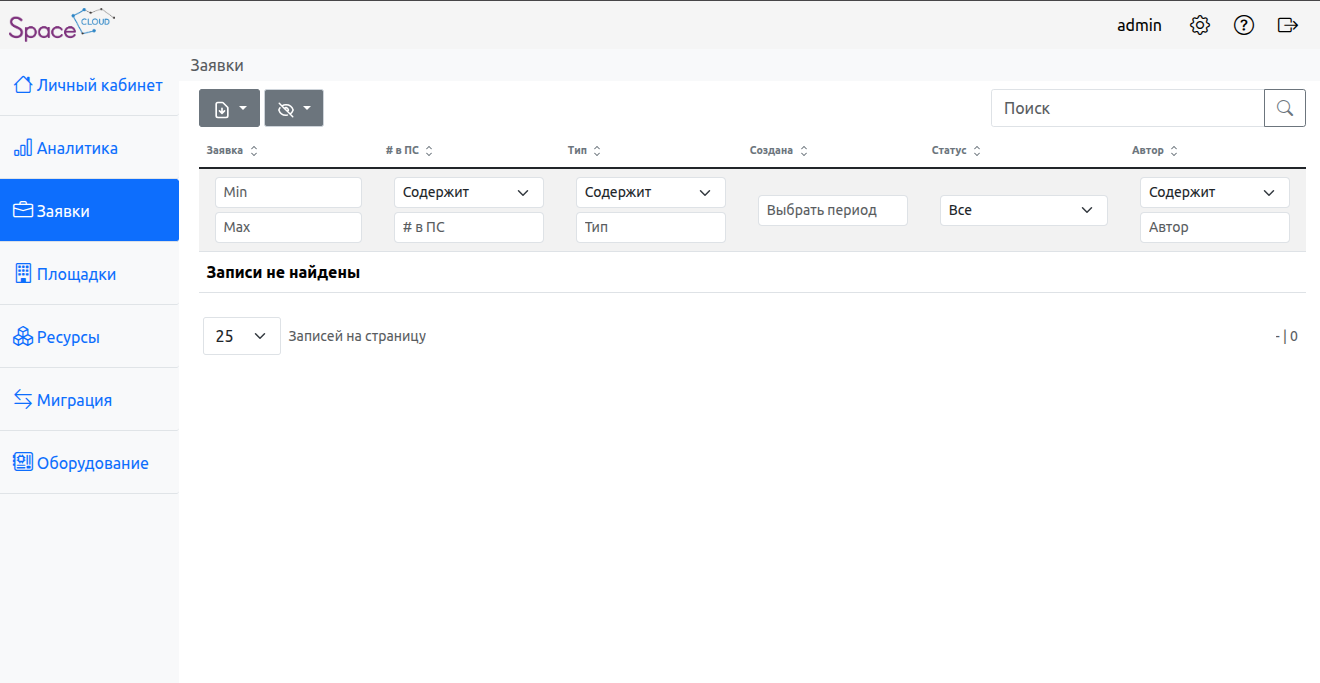Sort by the Заявка column arrows
The width and height of the screenshot is (1320, 683).
point(253,151)
